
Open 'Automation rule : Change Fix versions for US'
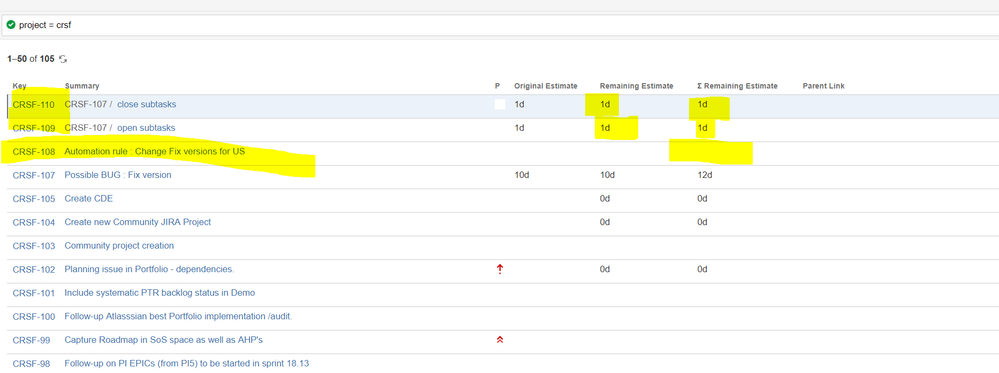[155, 152]
